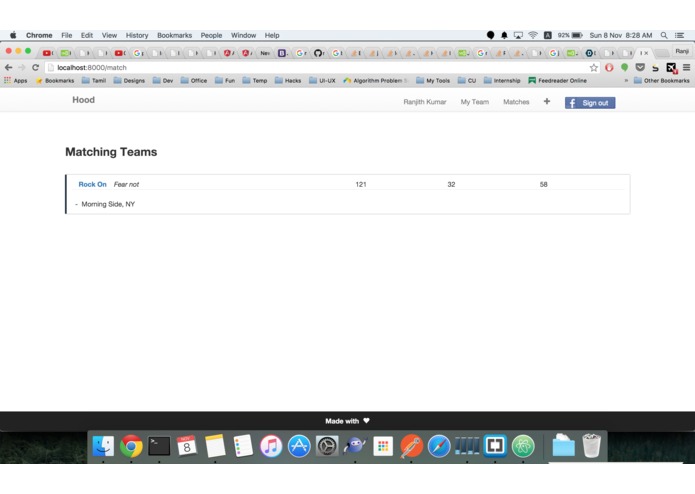Click the Sign out Facebook button
Screen dimensions: 695x494
[x=590, y=103]
